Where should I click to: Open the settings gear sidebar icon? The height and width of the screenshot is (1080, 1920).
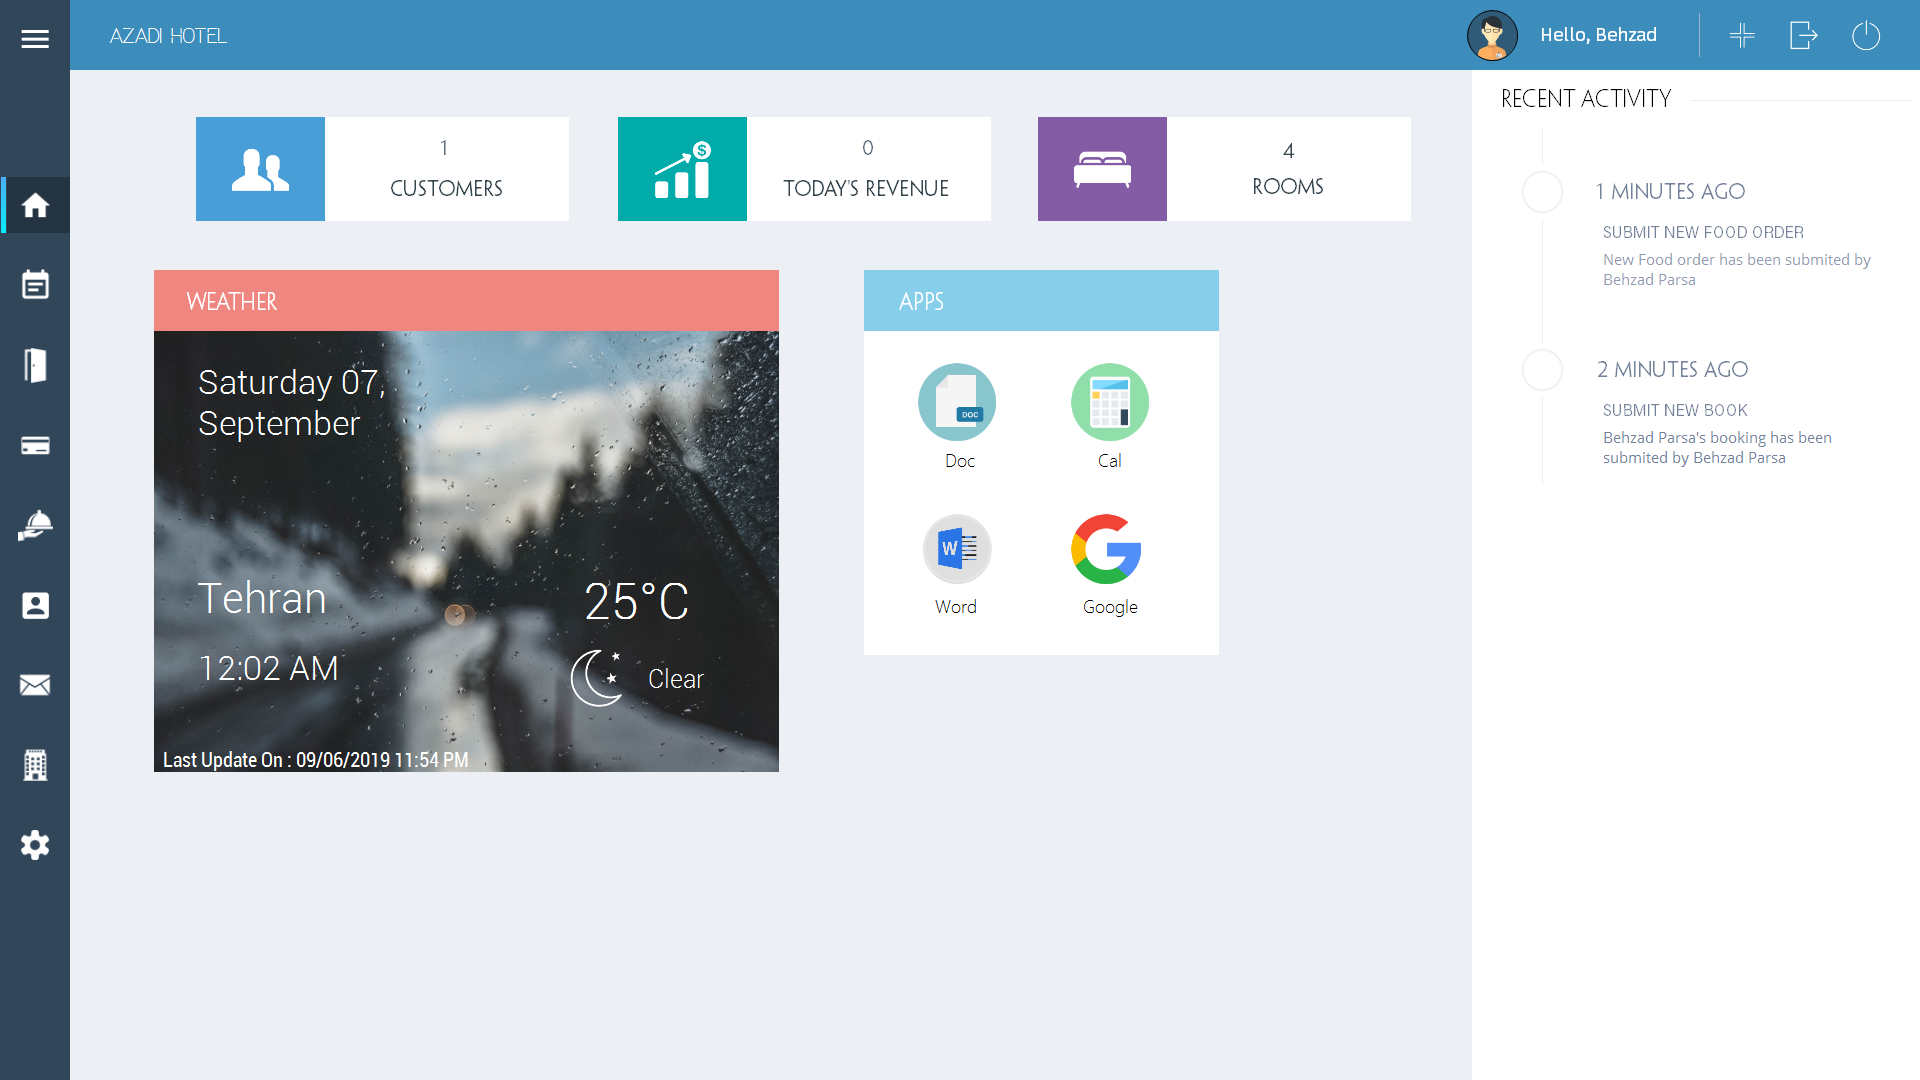pyautogui.click(x=35, y=845)
